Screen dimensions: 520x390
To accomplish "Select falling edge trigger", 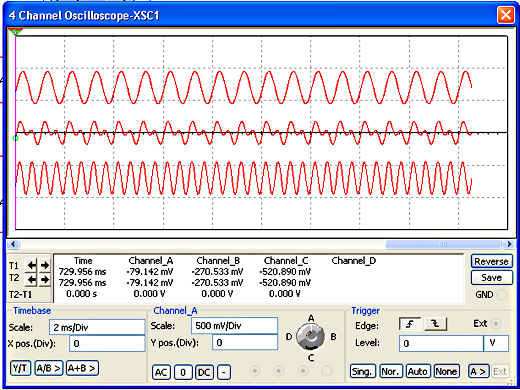I will (435, 324).
